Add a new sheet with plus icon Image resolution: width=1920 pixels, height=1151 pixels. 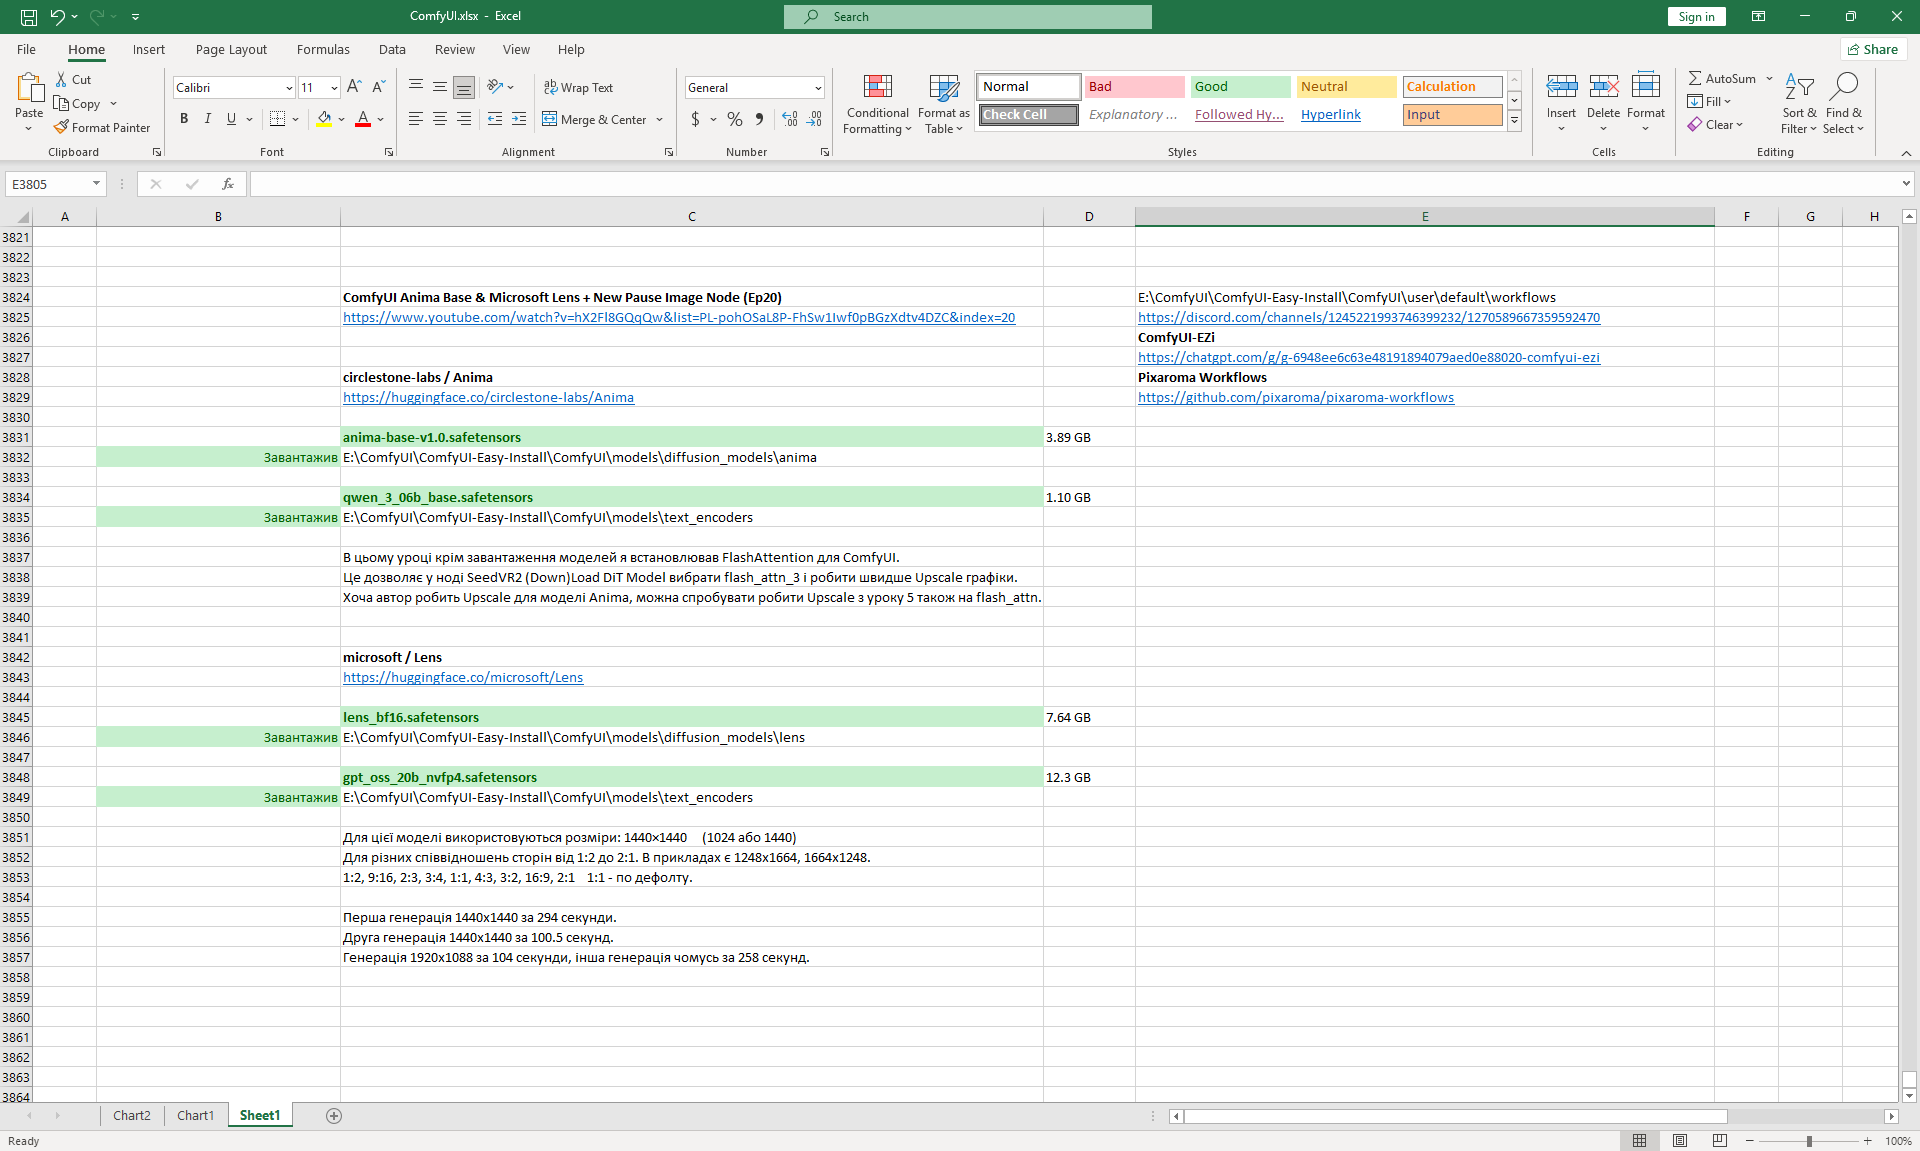(x=334, y=1115)
